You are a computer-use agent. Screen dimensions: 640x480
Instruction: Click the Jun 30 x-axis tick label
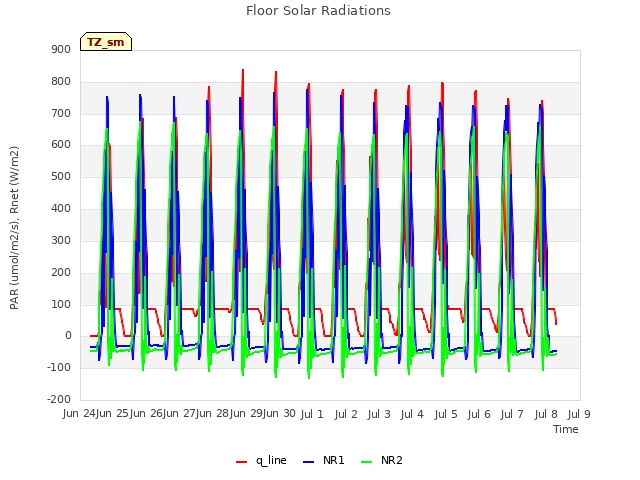[279, 414]
